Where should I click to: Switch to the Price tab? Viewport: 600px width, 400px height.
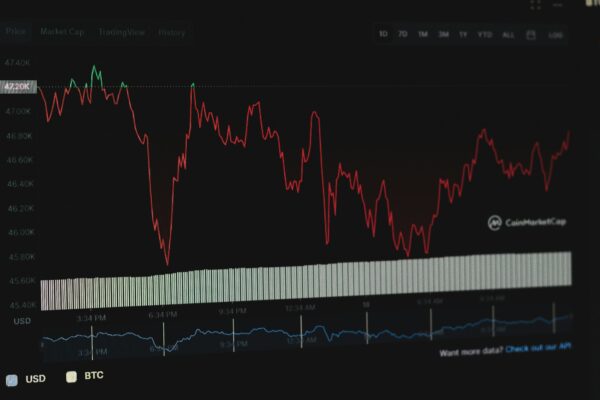(x=16, y=31)
